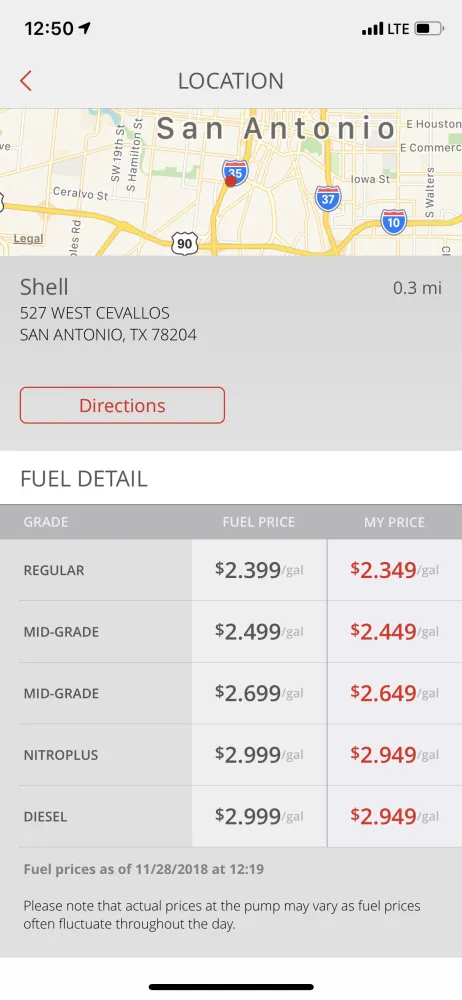Open the map Legal link

[x=29, y=239]
